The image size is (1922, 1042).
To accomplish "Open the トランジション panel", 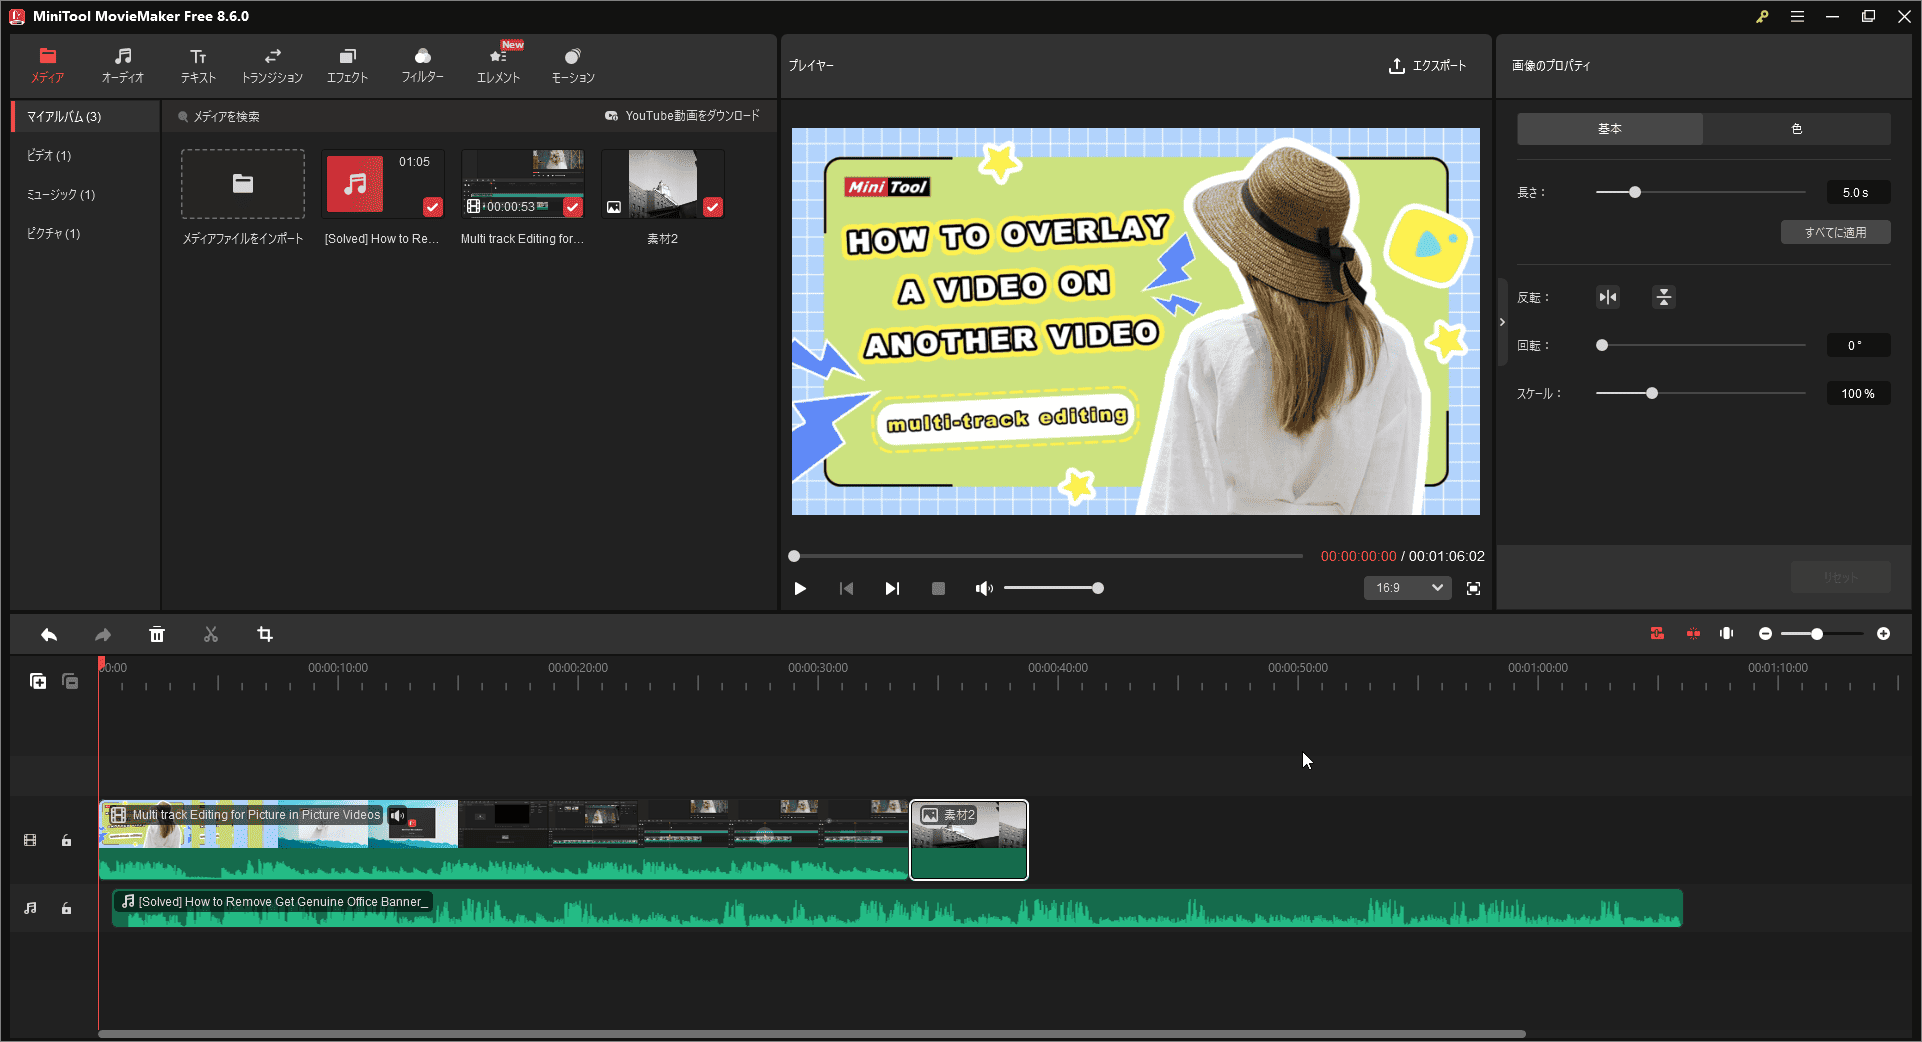I will (x=271, y=65).
